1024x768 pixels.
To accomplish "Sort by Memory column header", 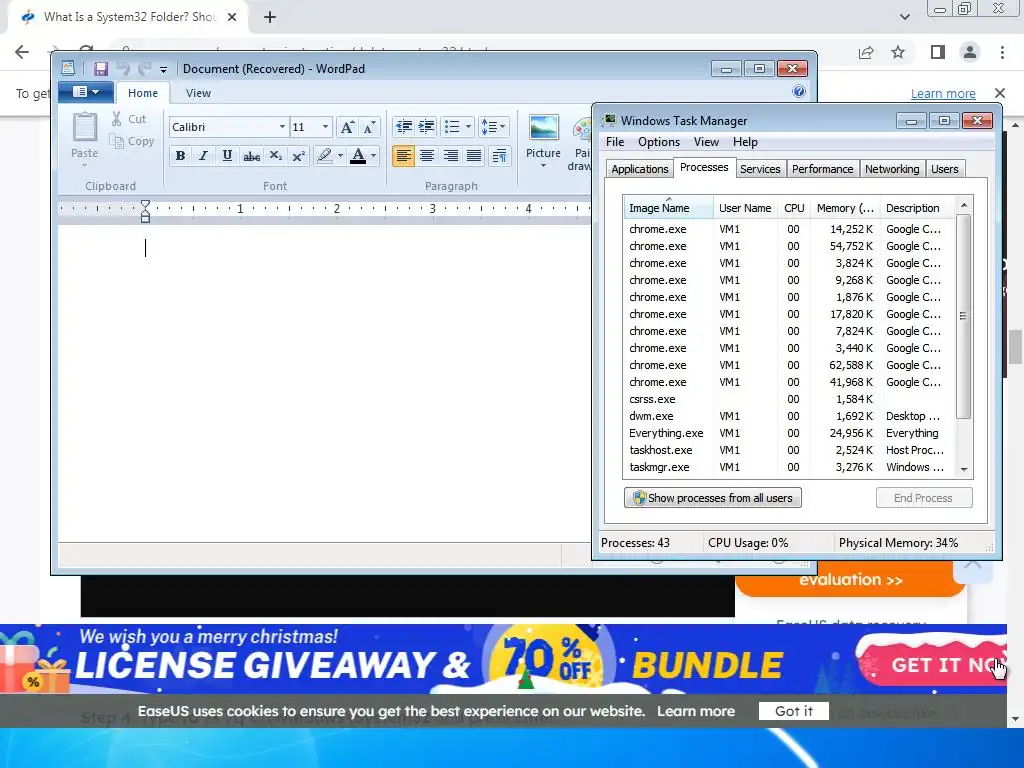I will click(x=845, y=208).
